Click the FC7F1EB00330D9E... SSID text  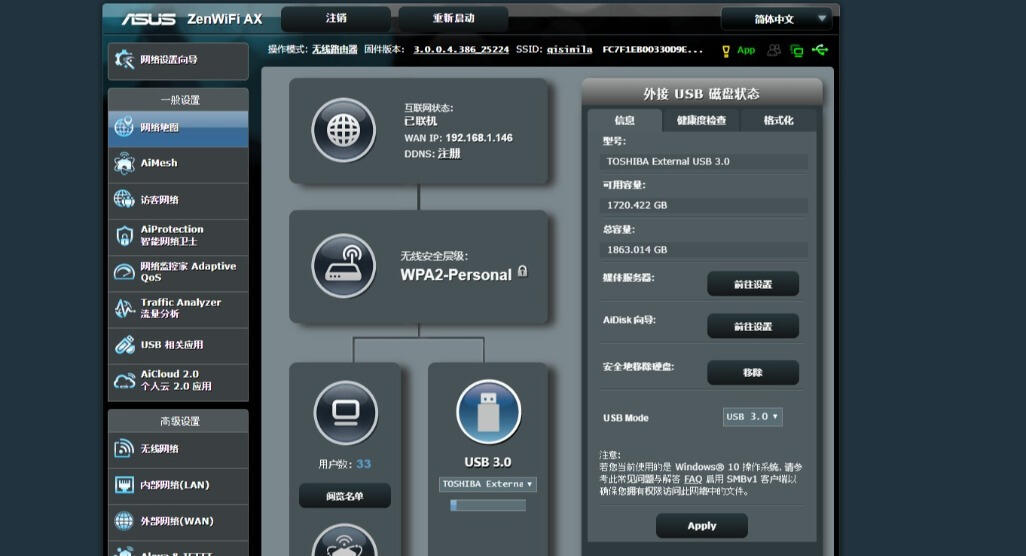point(652,50)
